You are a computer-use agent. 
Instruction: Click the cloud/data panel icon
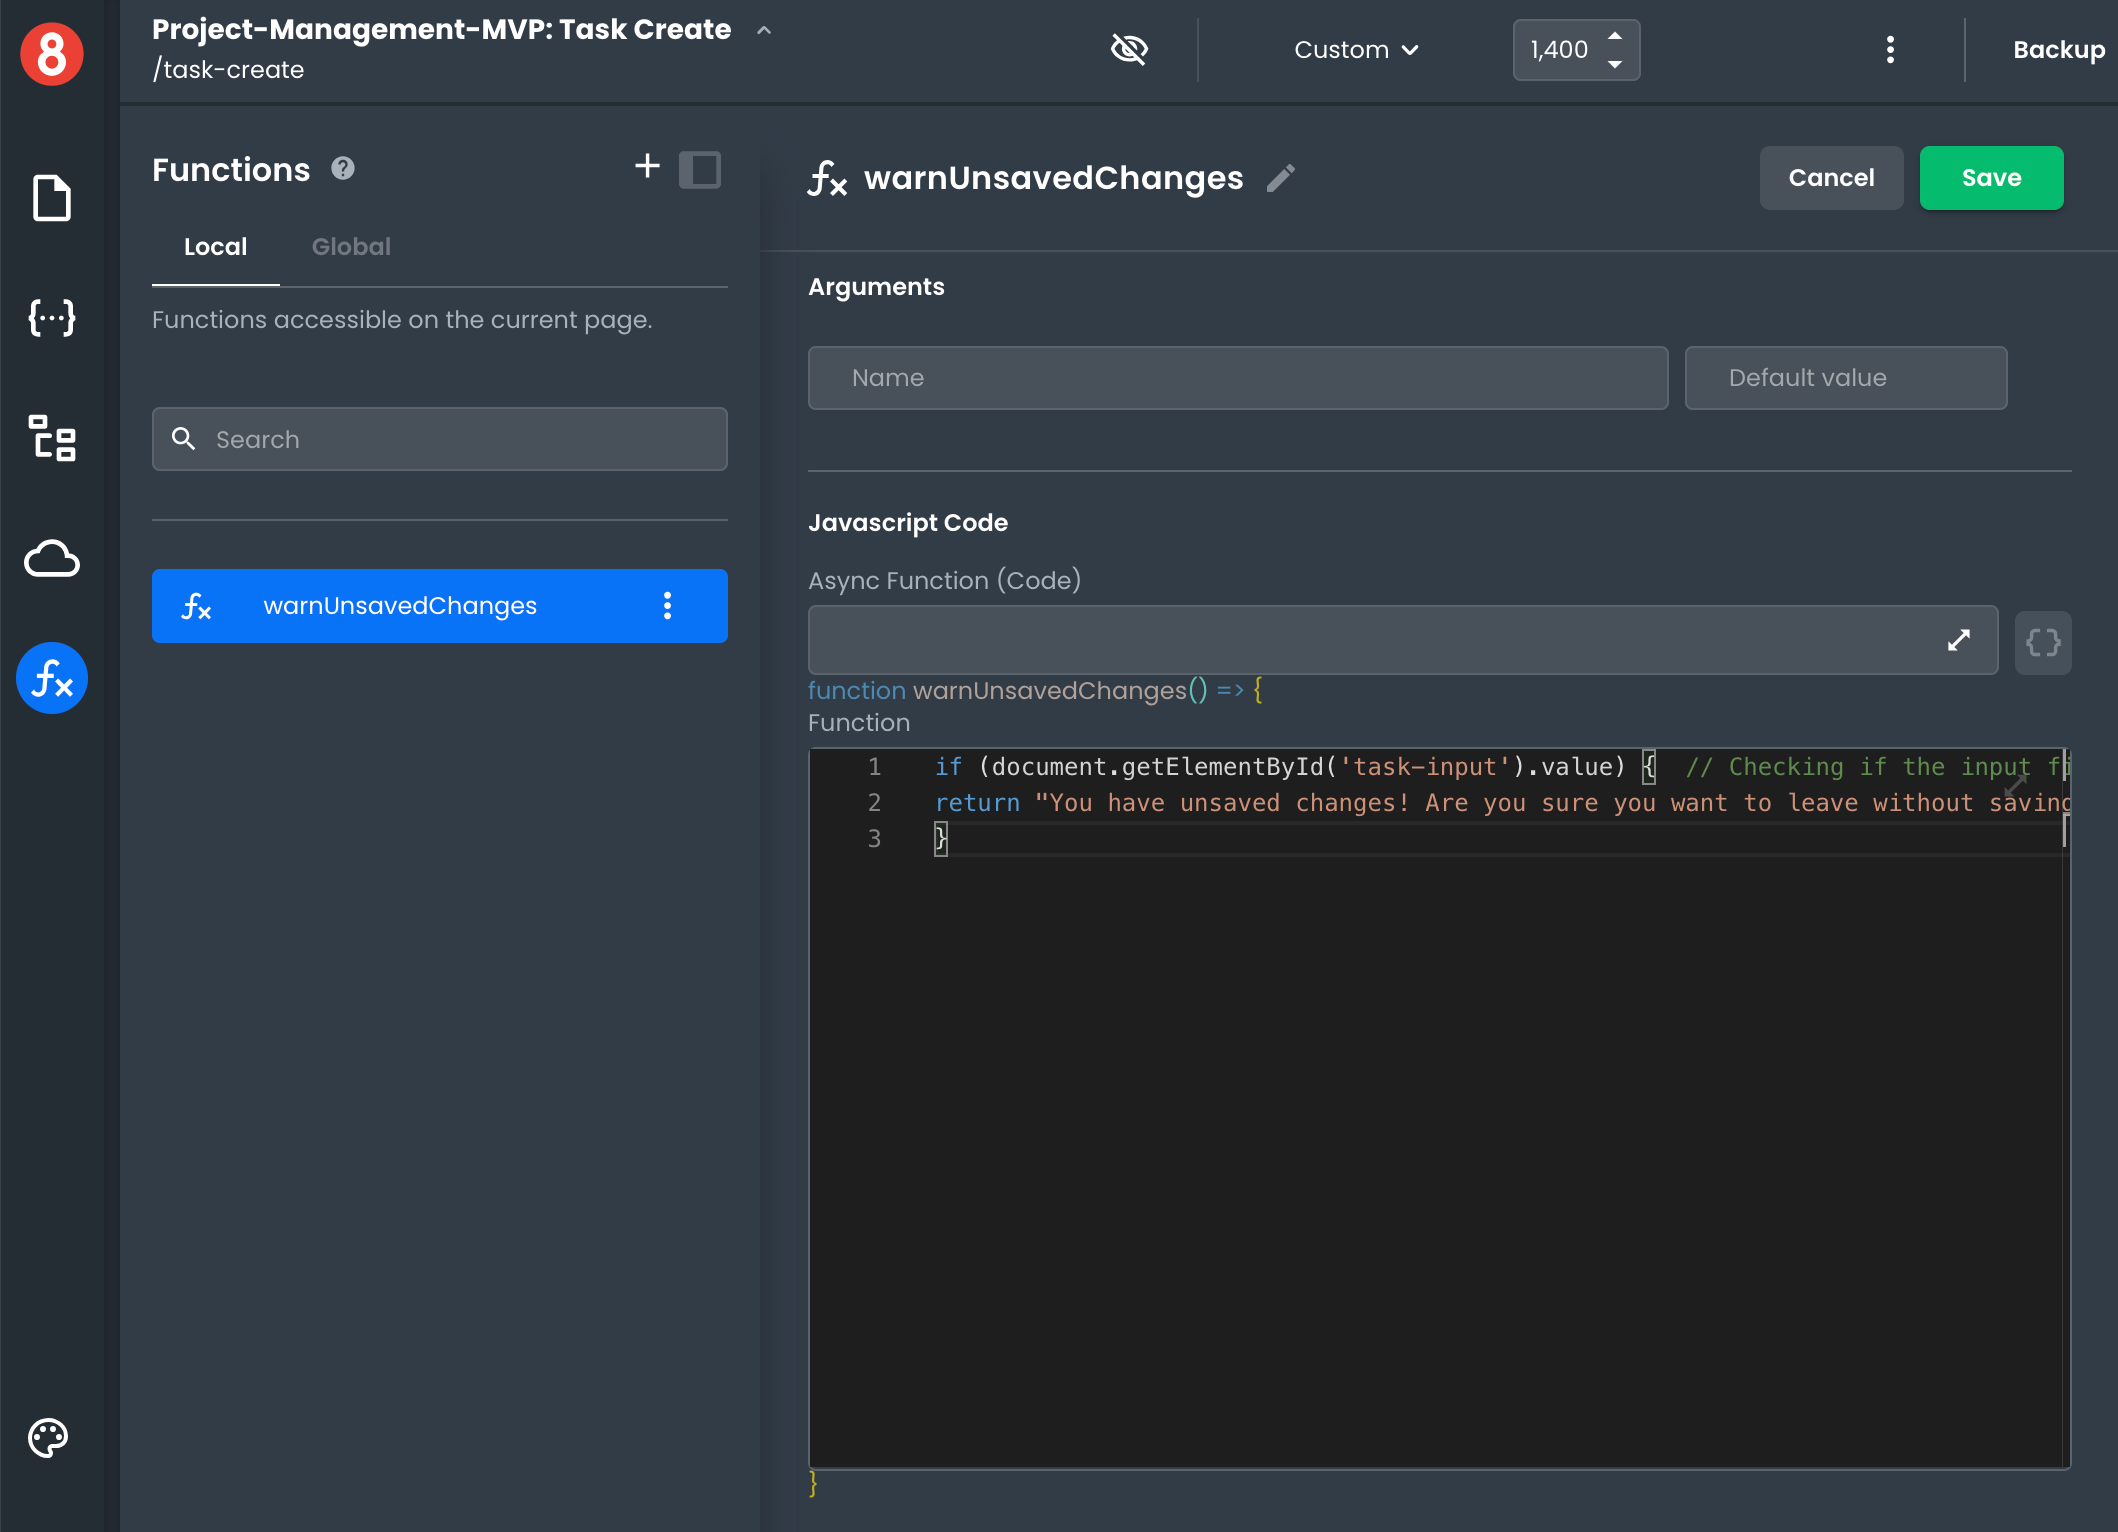click(51, 557)
